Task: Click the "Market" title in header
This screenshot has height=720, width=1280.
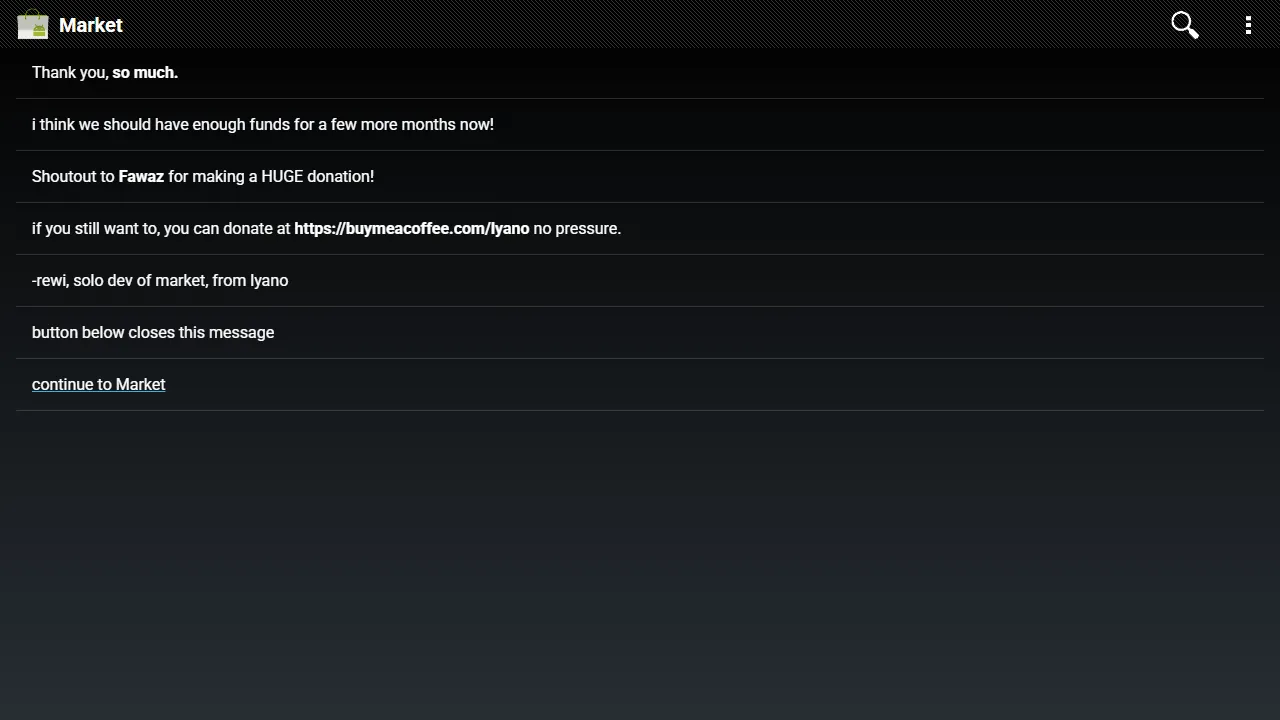Action: click(91, 25)
